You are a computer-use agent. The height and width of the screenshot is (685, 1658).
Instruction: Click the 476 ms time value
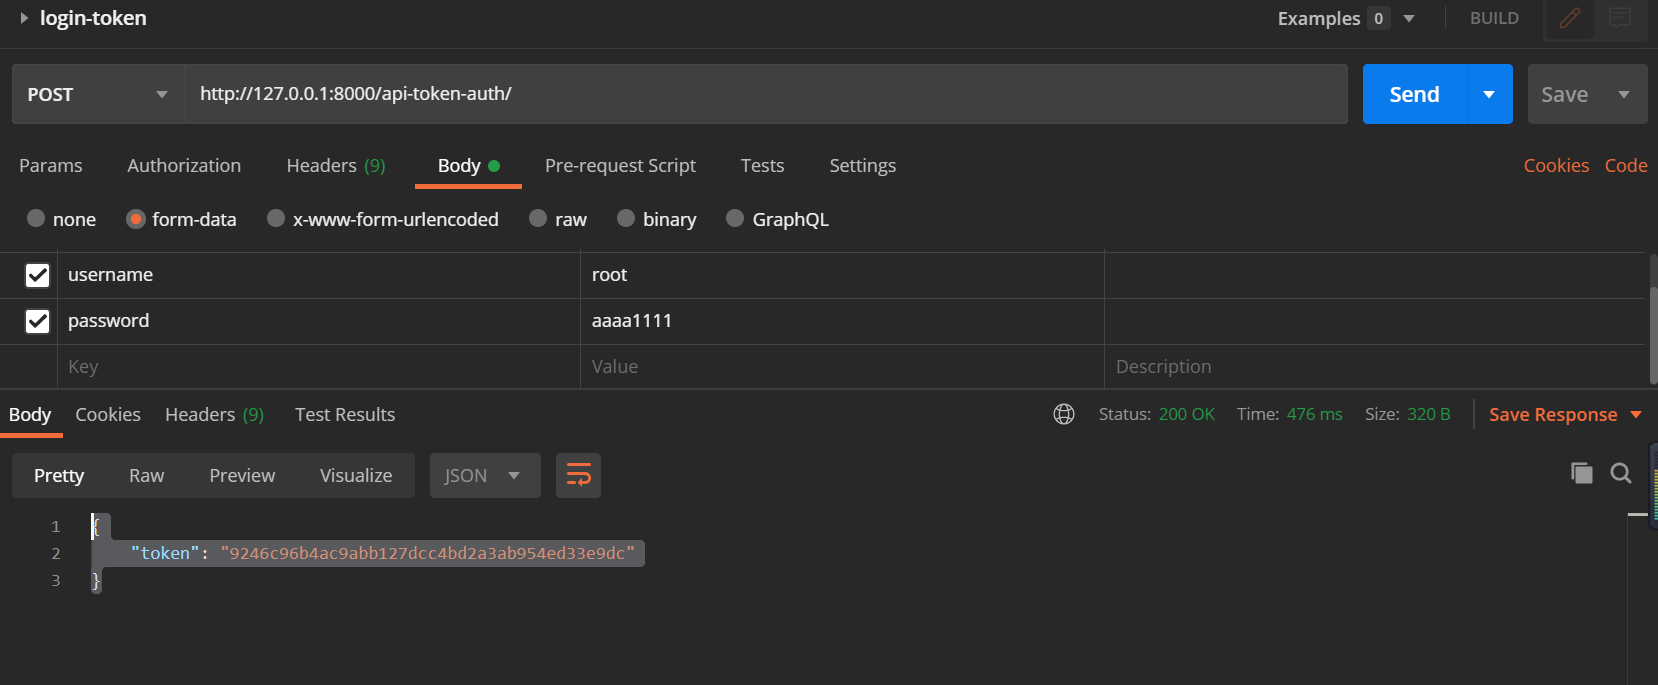tap(1314, 414)
